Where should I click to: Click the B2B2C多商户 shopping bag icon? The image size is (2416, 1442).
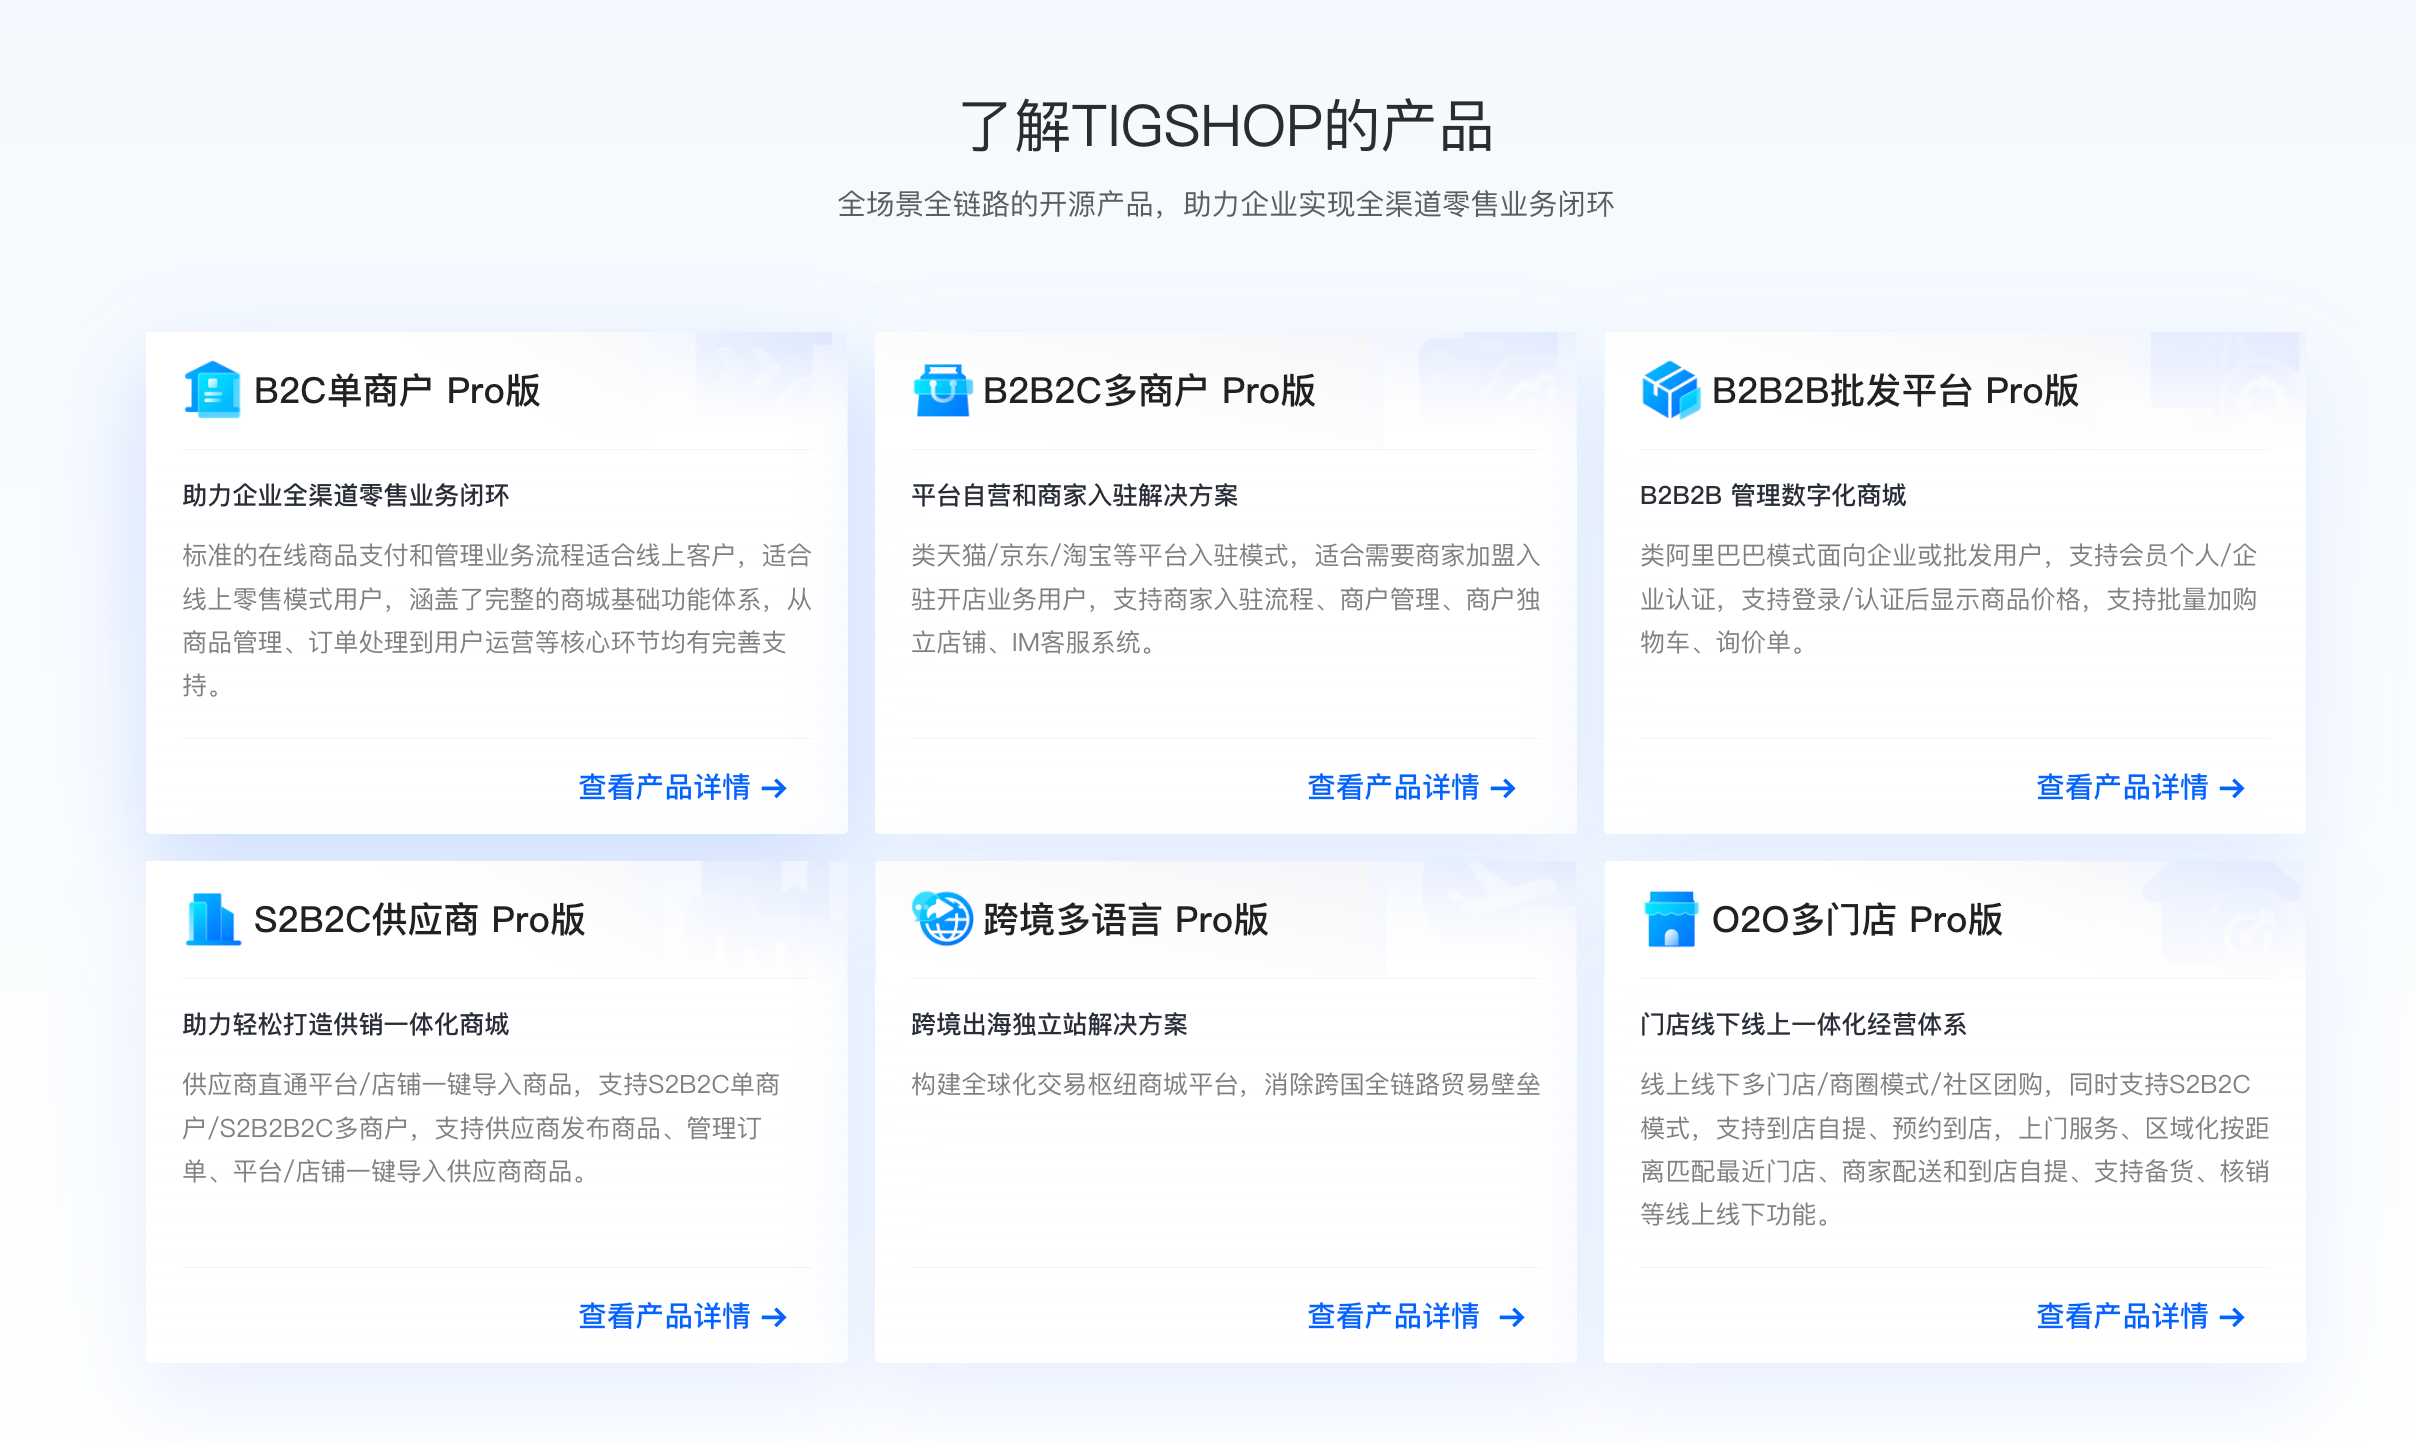pos(941,390)
